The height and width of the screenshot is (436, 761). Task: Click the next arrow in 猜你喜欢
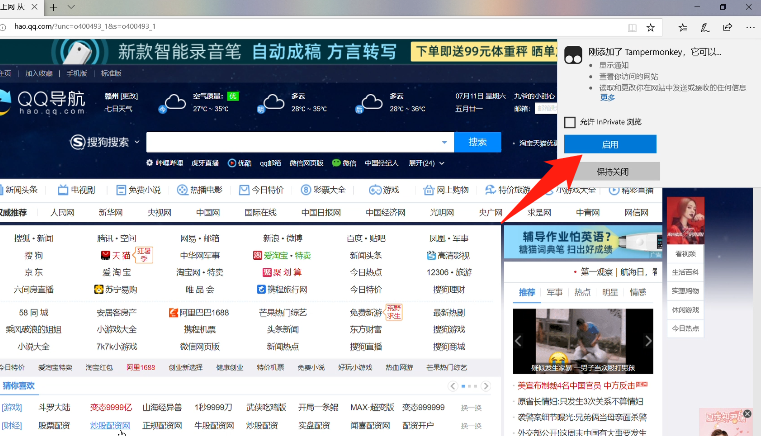tap(486, 386)
